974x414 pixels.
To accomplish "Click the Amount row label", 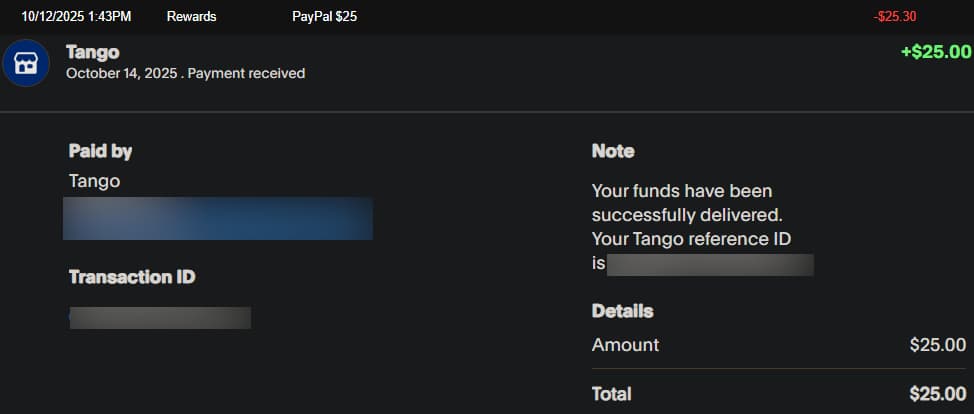I will point(625,345).
